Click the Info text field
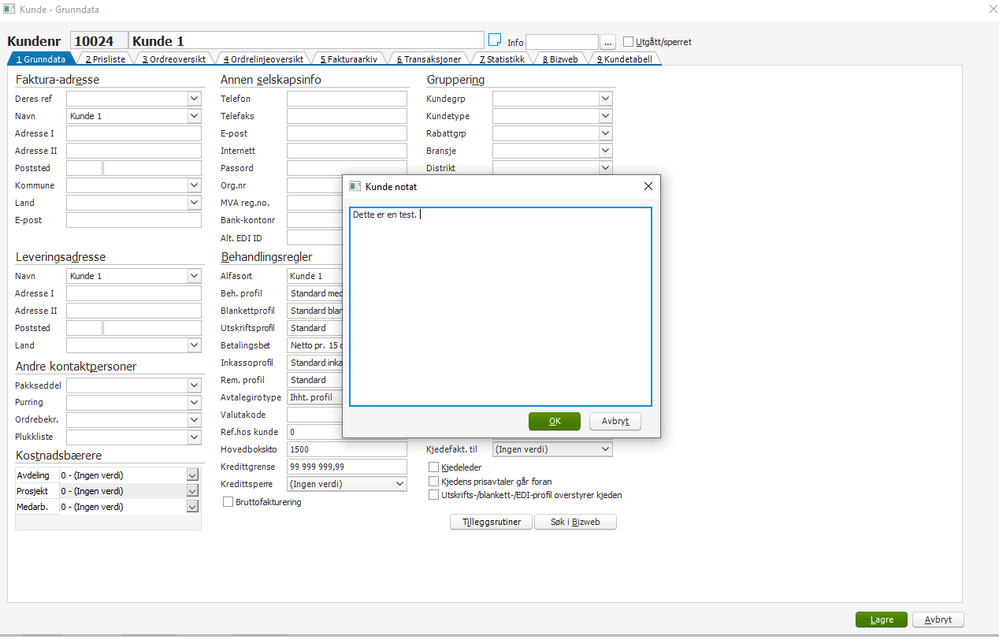Screen dimensions: 999x637 point(562,42)
